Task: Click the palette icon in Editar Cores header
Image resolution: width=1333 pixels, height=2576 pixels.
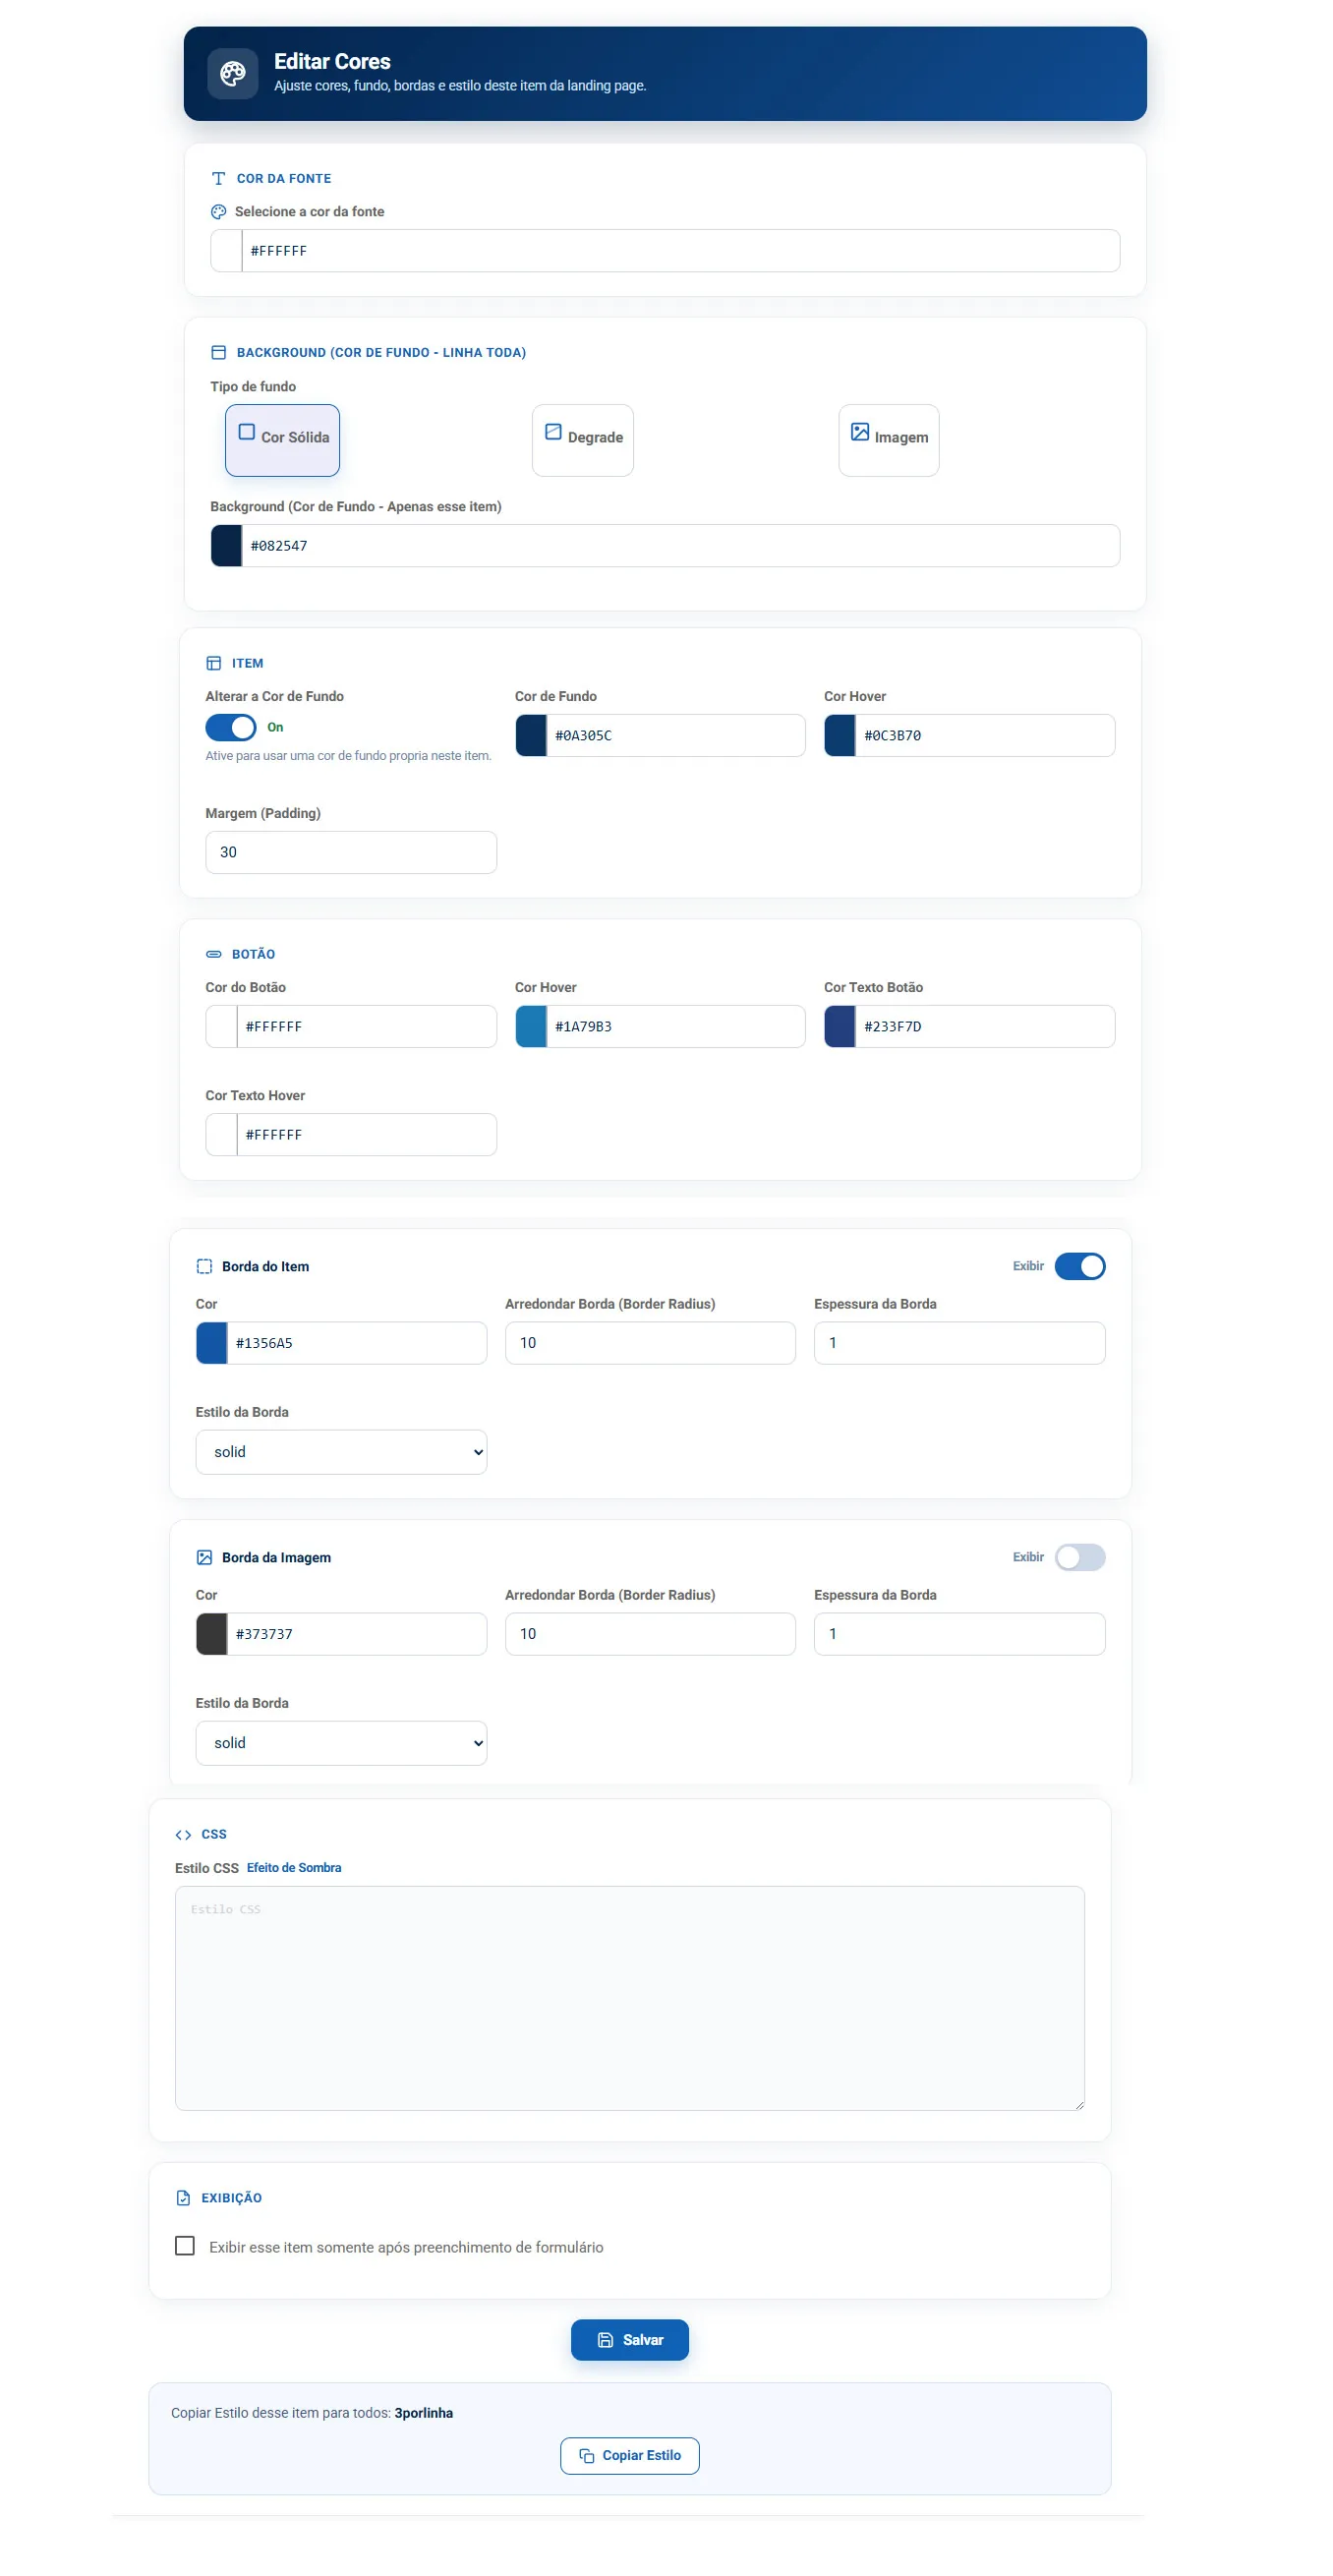Action: [x=233, y=74]
